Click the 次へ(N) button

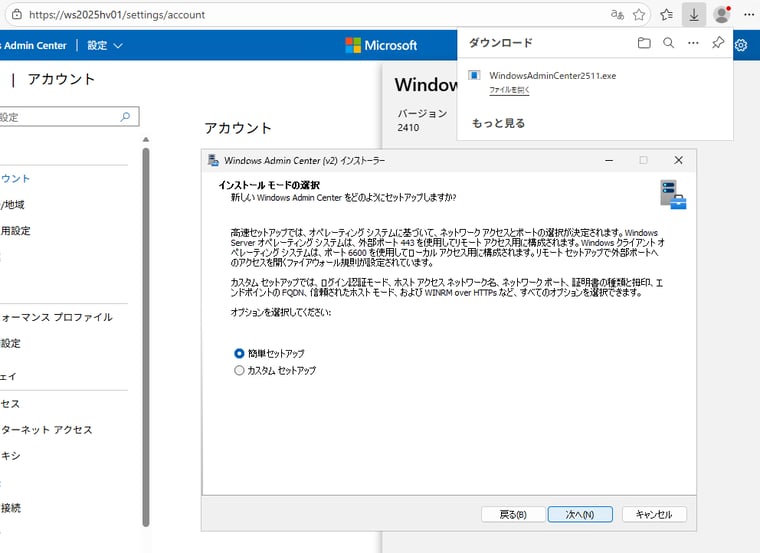tap(580, 515)
